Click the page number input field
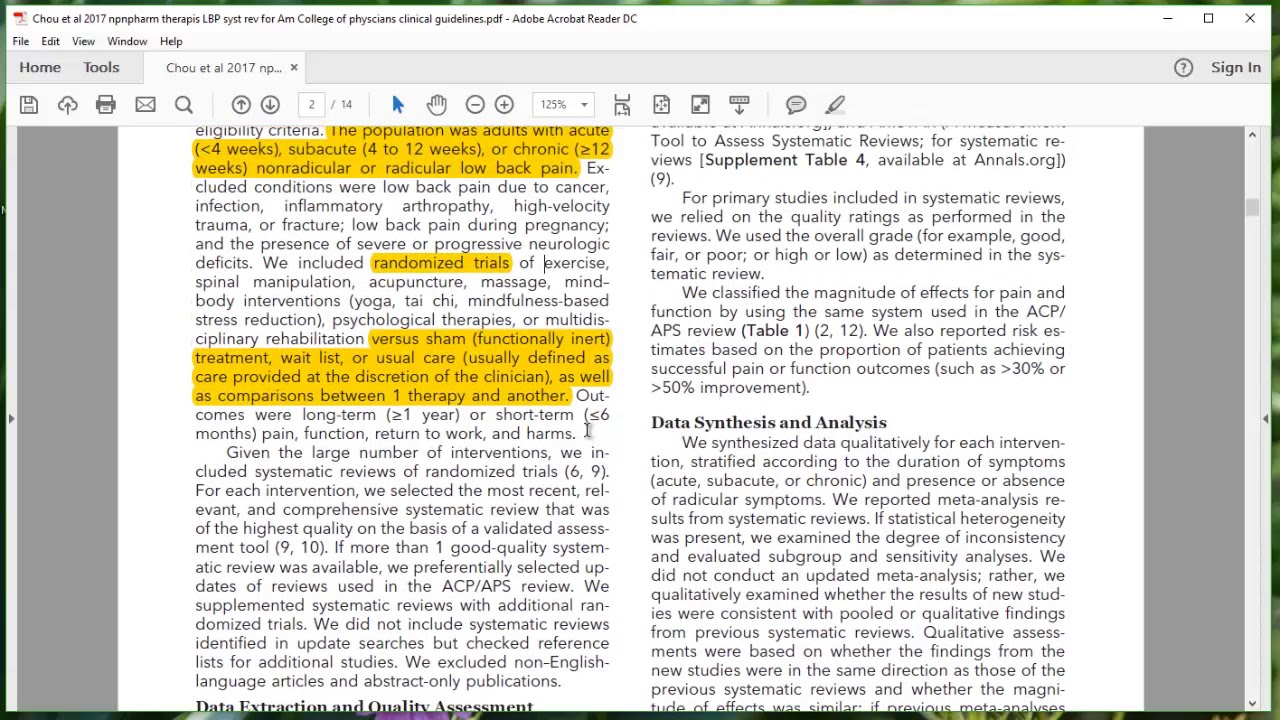Screen dimensions: 1280x720 pyautogui.click(x=311, y=105)
